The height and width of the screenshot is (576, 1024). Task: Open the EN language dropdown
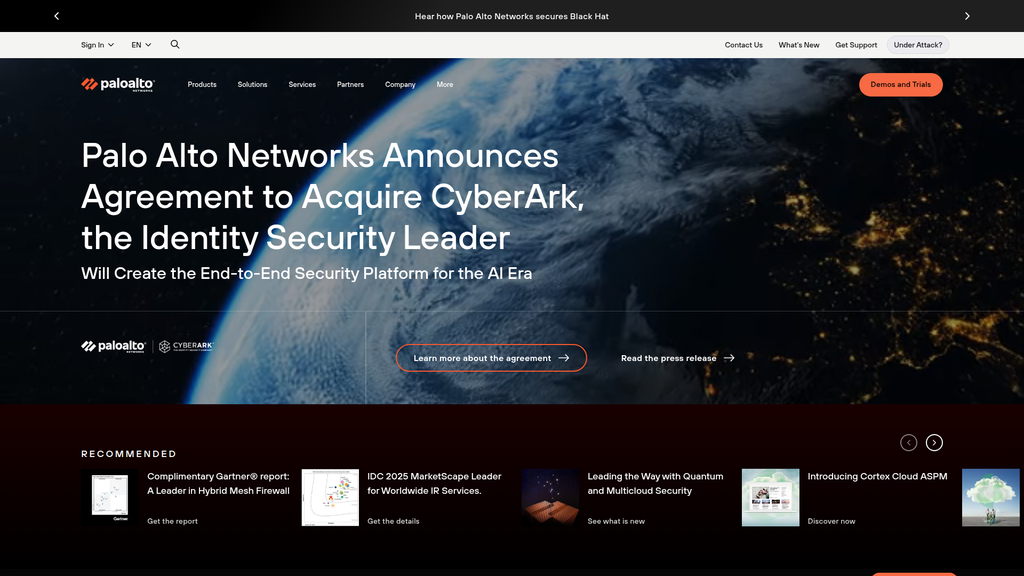pos(141,45)
